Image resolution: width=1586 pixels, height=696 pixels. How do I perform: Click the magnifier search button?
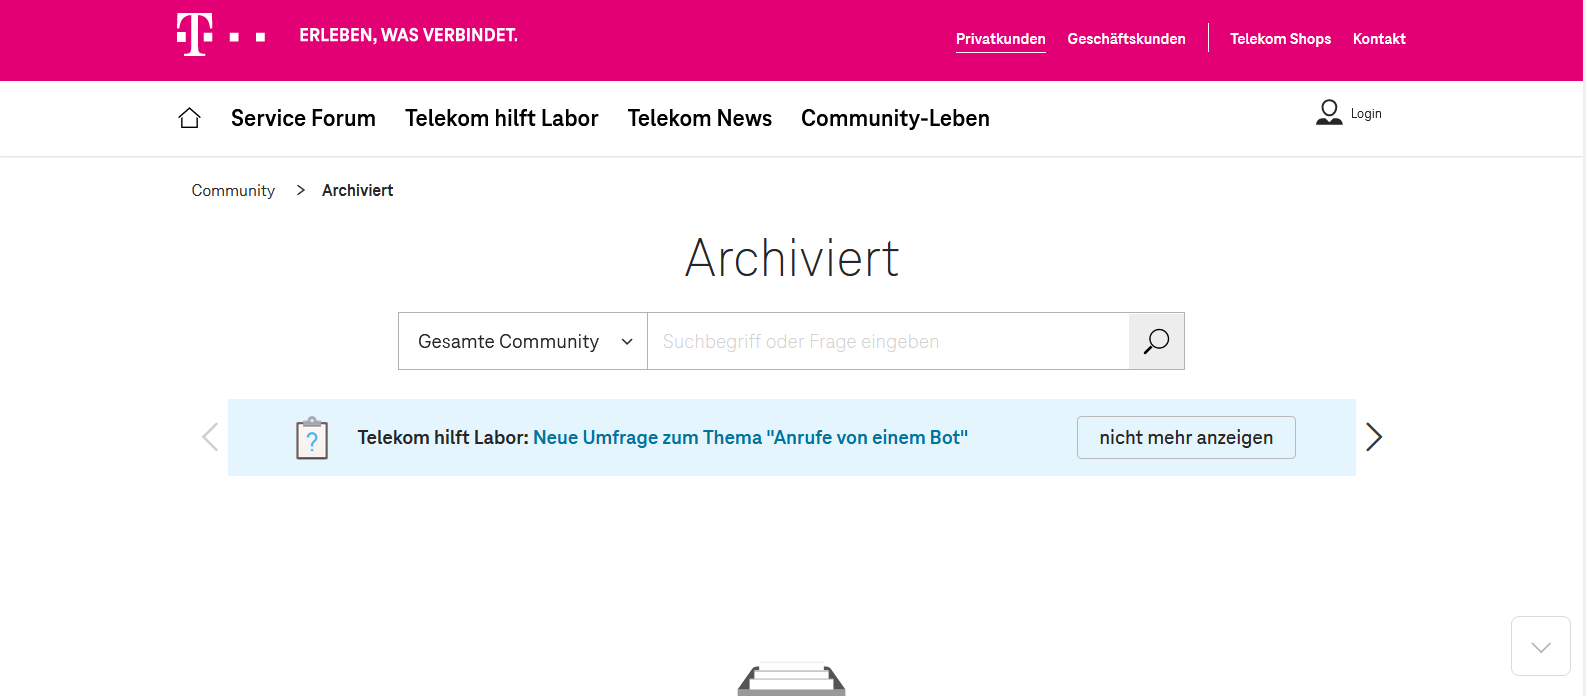tap(1156, 341)
